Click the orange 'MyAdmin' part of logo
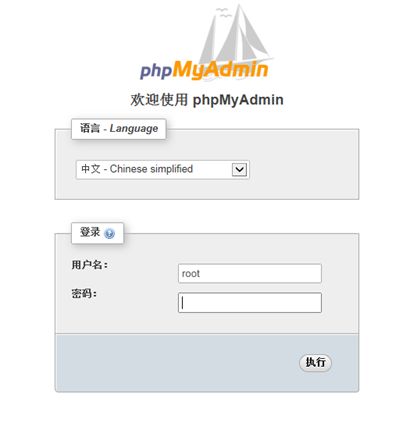Image resolution: width=403 pixels, height=426 pixels. [220, 70]
